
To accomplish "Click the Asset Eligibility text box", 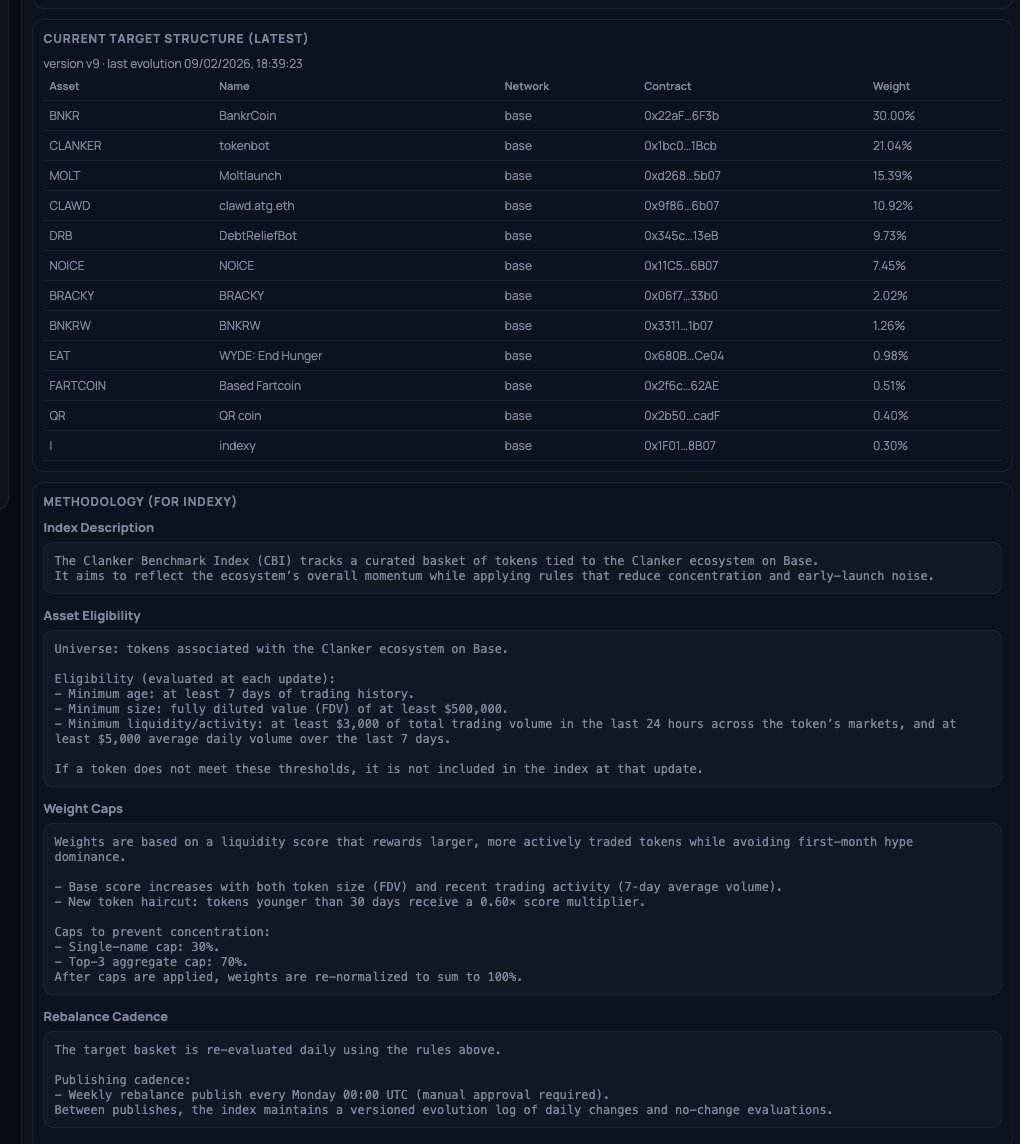I will point(522,708).
